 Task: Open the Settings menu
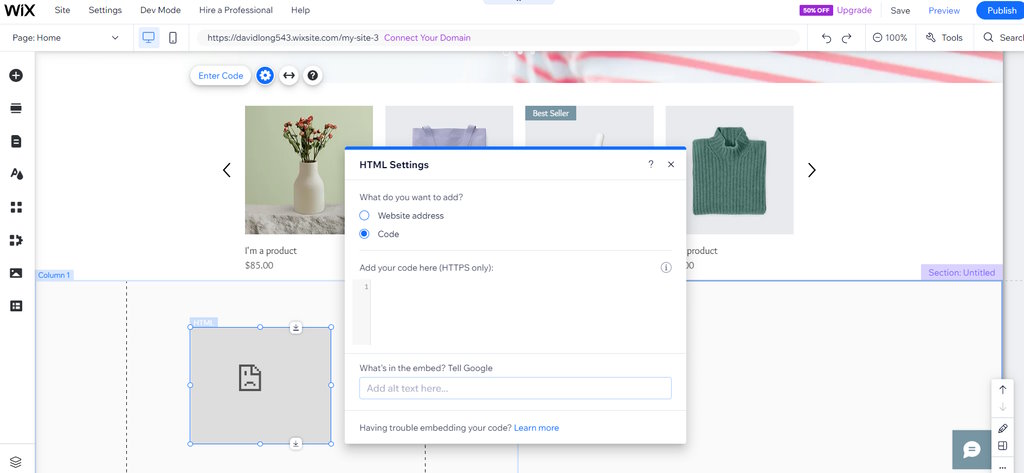pyautogui.click(x=105, y=10)
